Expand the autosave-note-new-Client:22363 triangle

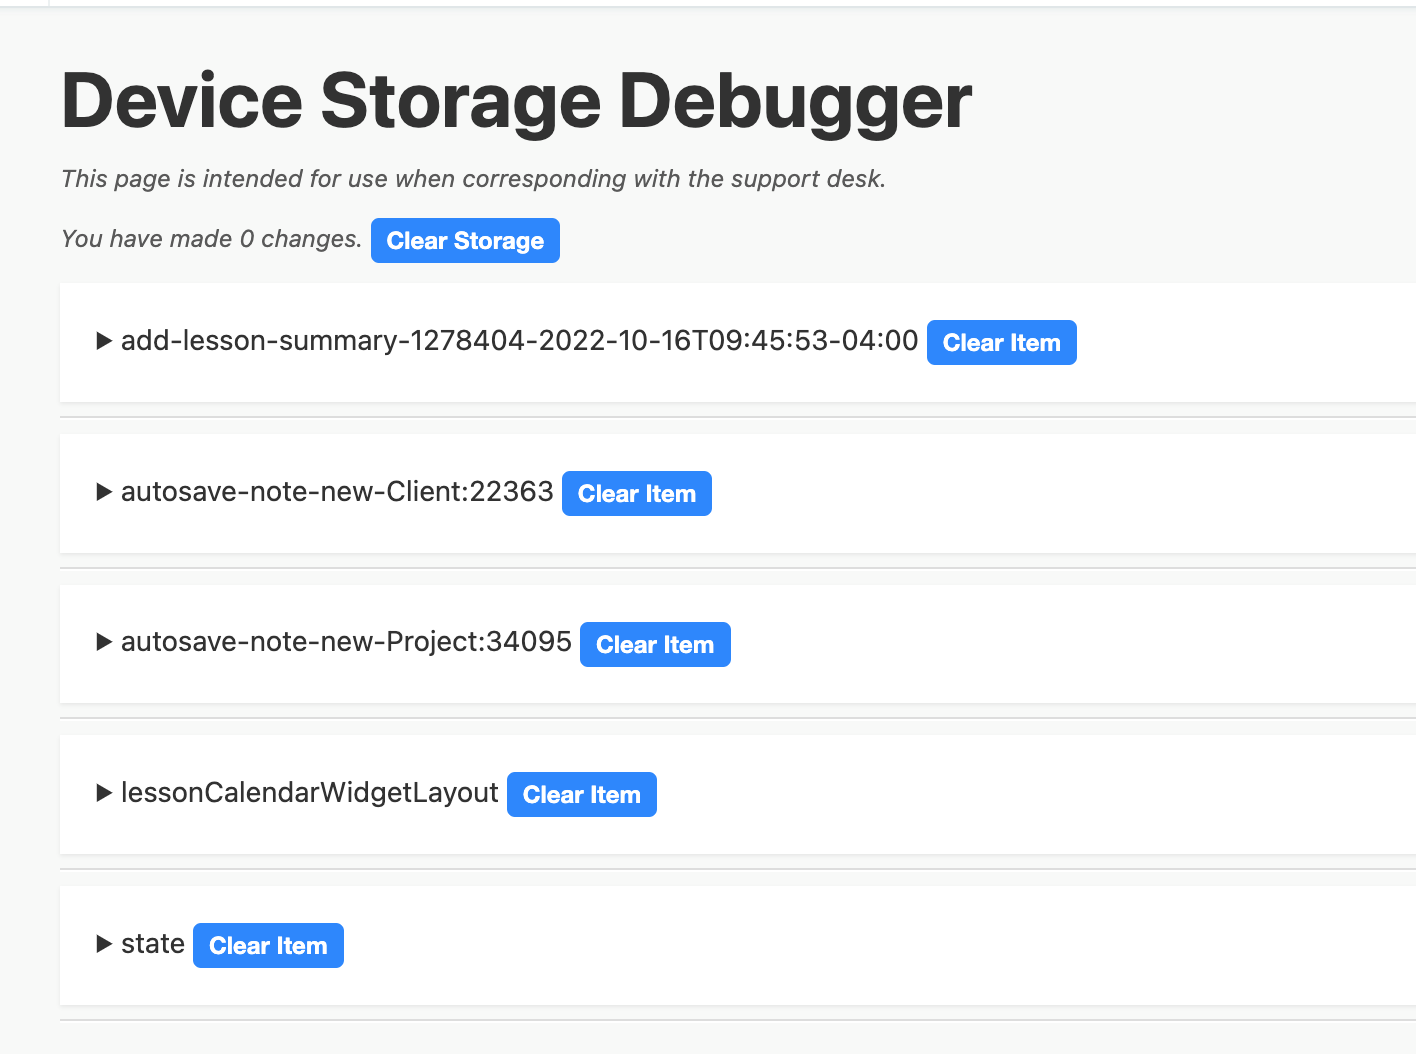click(x=103, y=492)
